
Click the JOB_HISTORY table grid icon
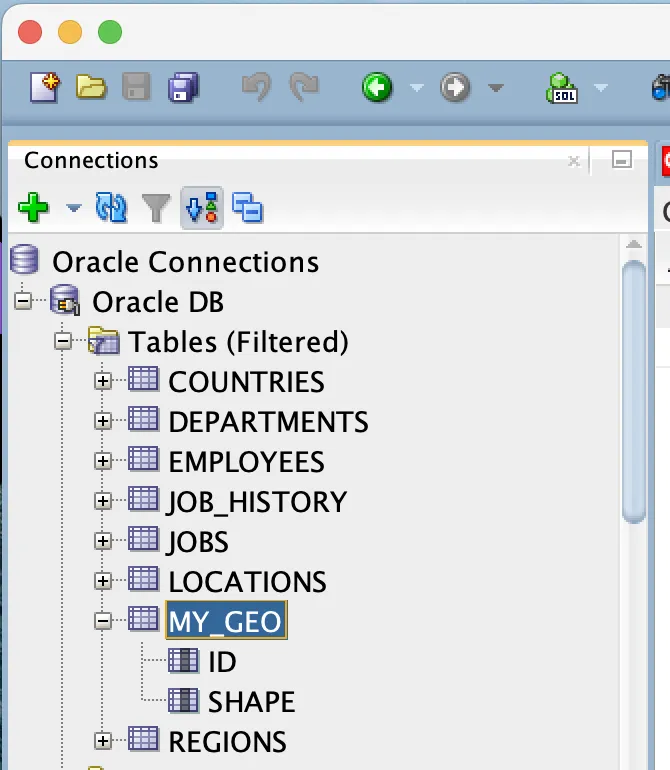(143, 499)
